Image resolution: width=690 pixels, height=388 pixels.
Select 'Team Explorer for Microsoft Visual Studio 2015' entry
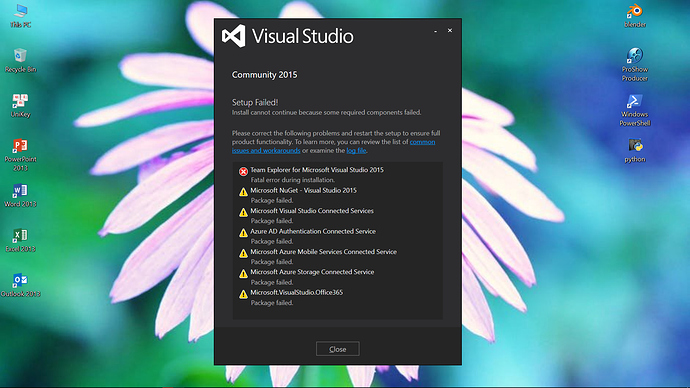click(x=317, y=170)
